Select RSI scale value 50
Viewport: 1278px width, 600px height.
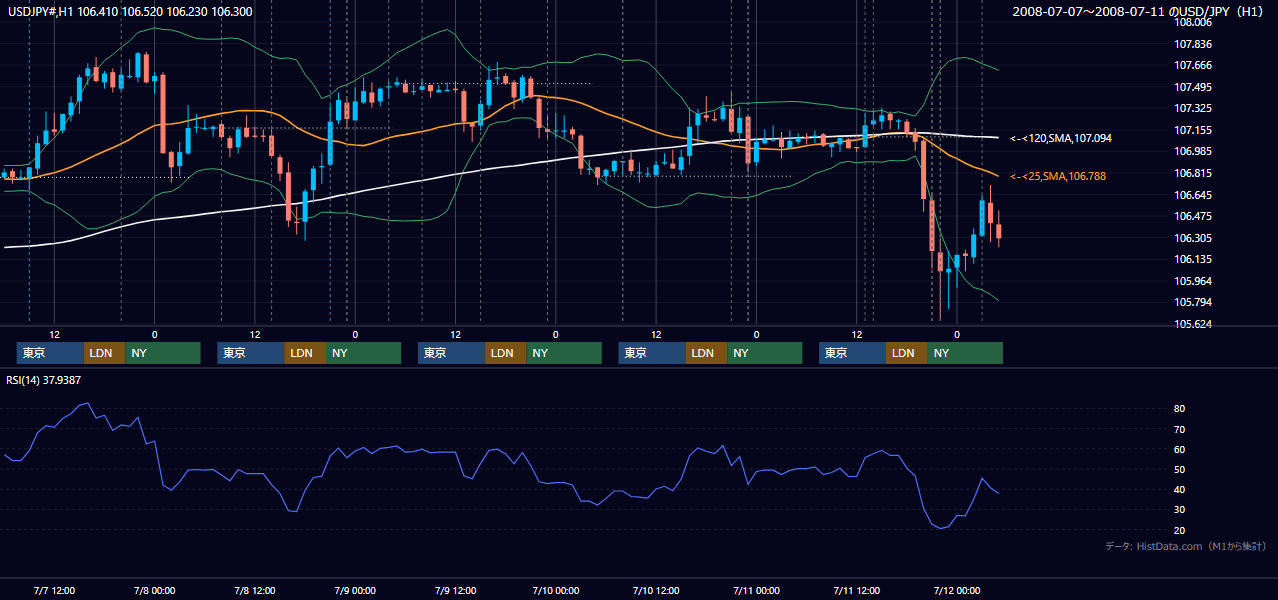pyautogui.click(x=1180, y=469)
